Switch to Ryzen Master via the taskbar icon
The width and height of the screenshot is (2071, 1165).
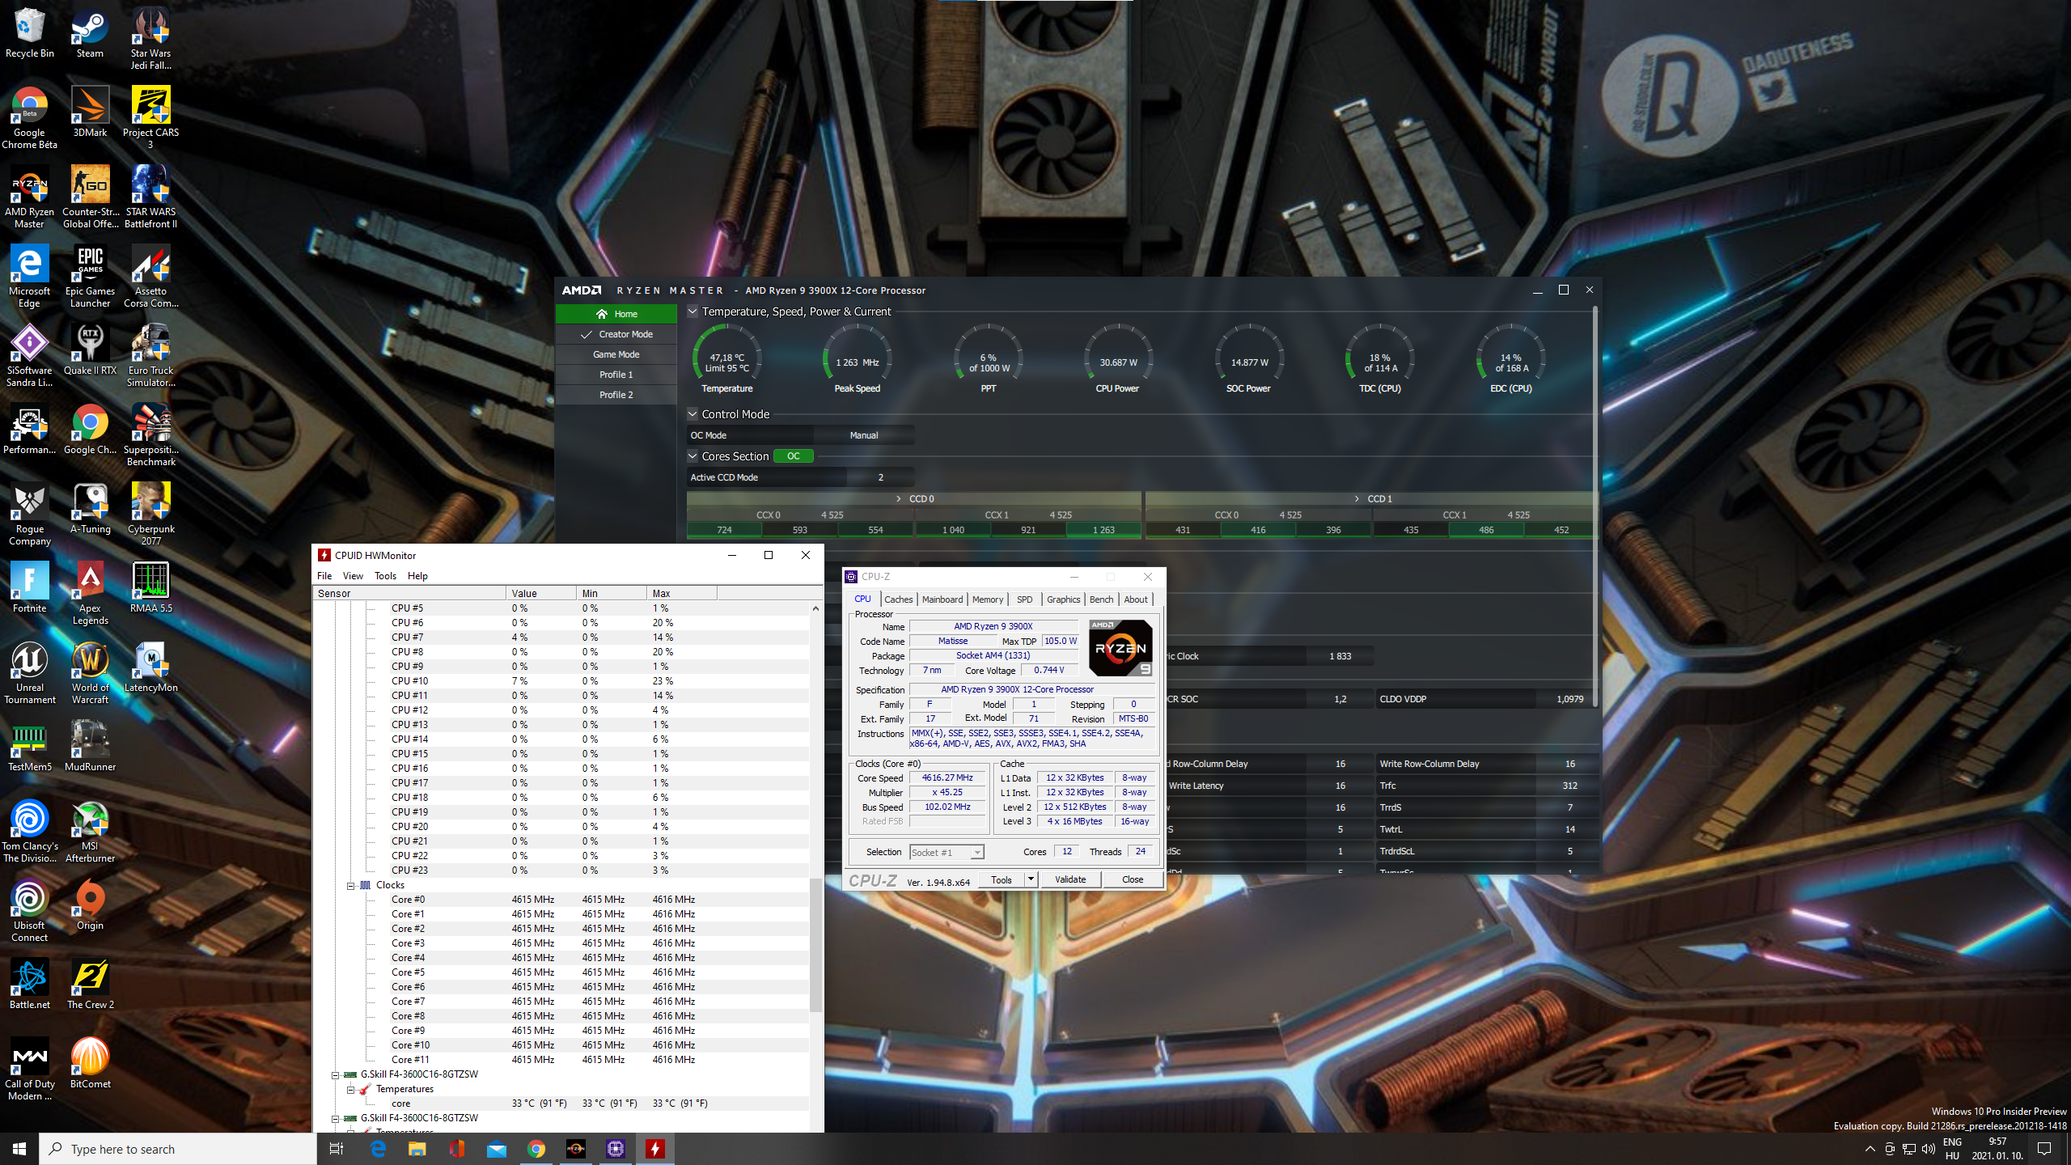(576, 1149)
